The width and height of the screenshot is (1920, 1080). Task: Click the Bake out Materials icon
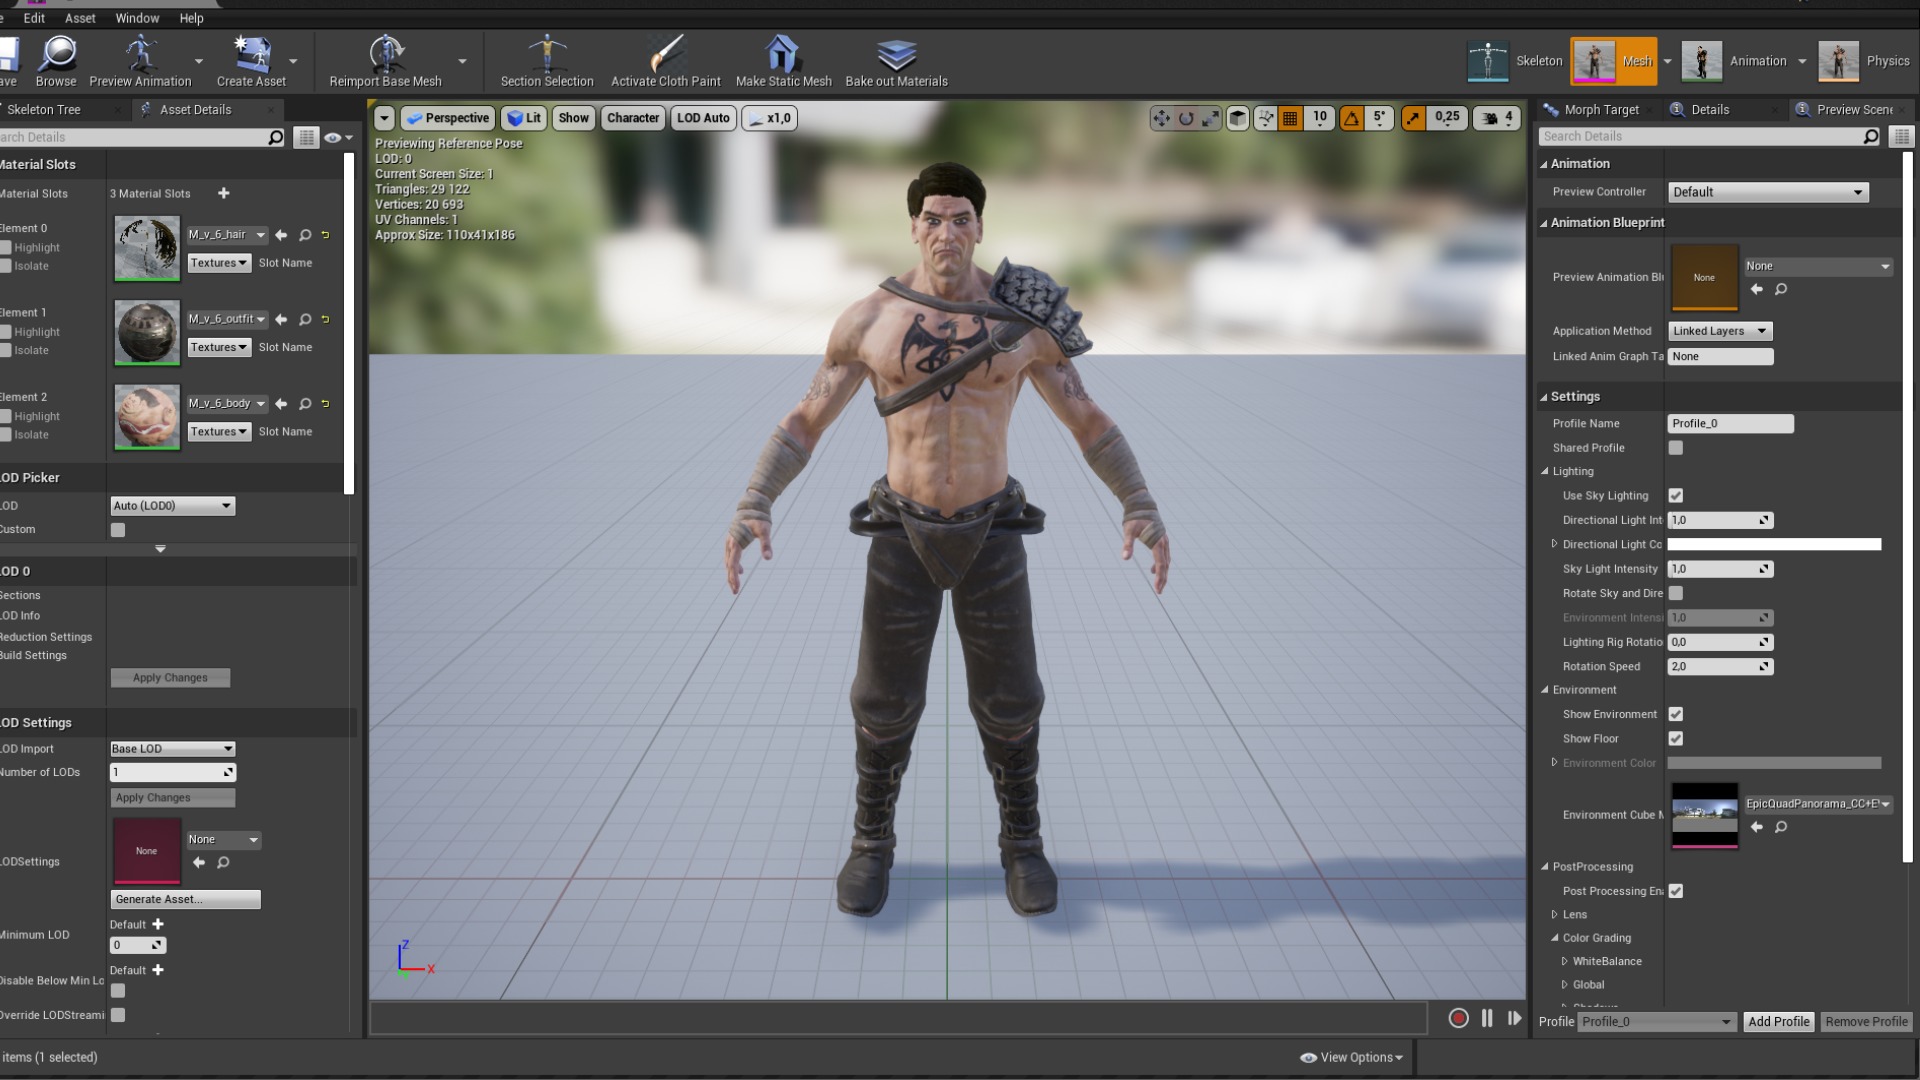coord(896,55)
